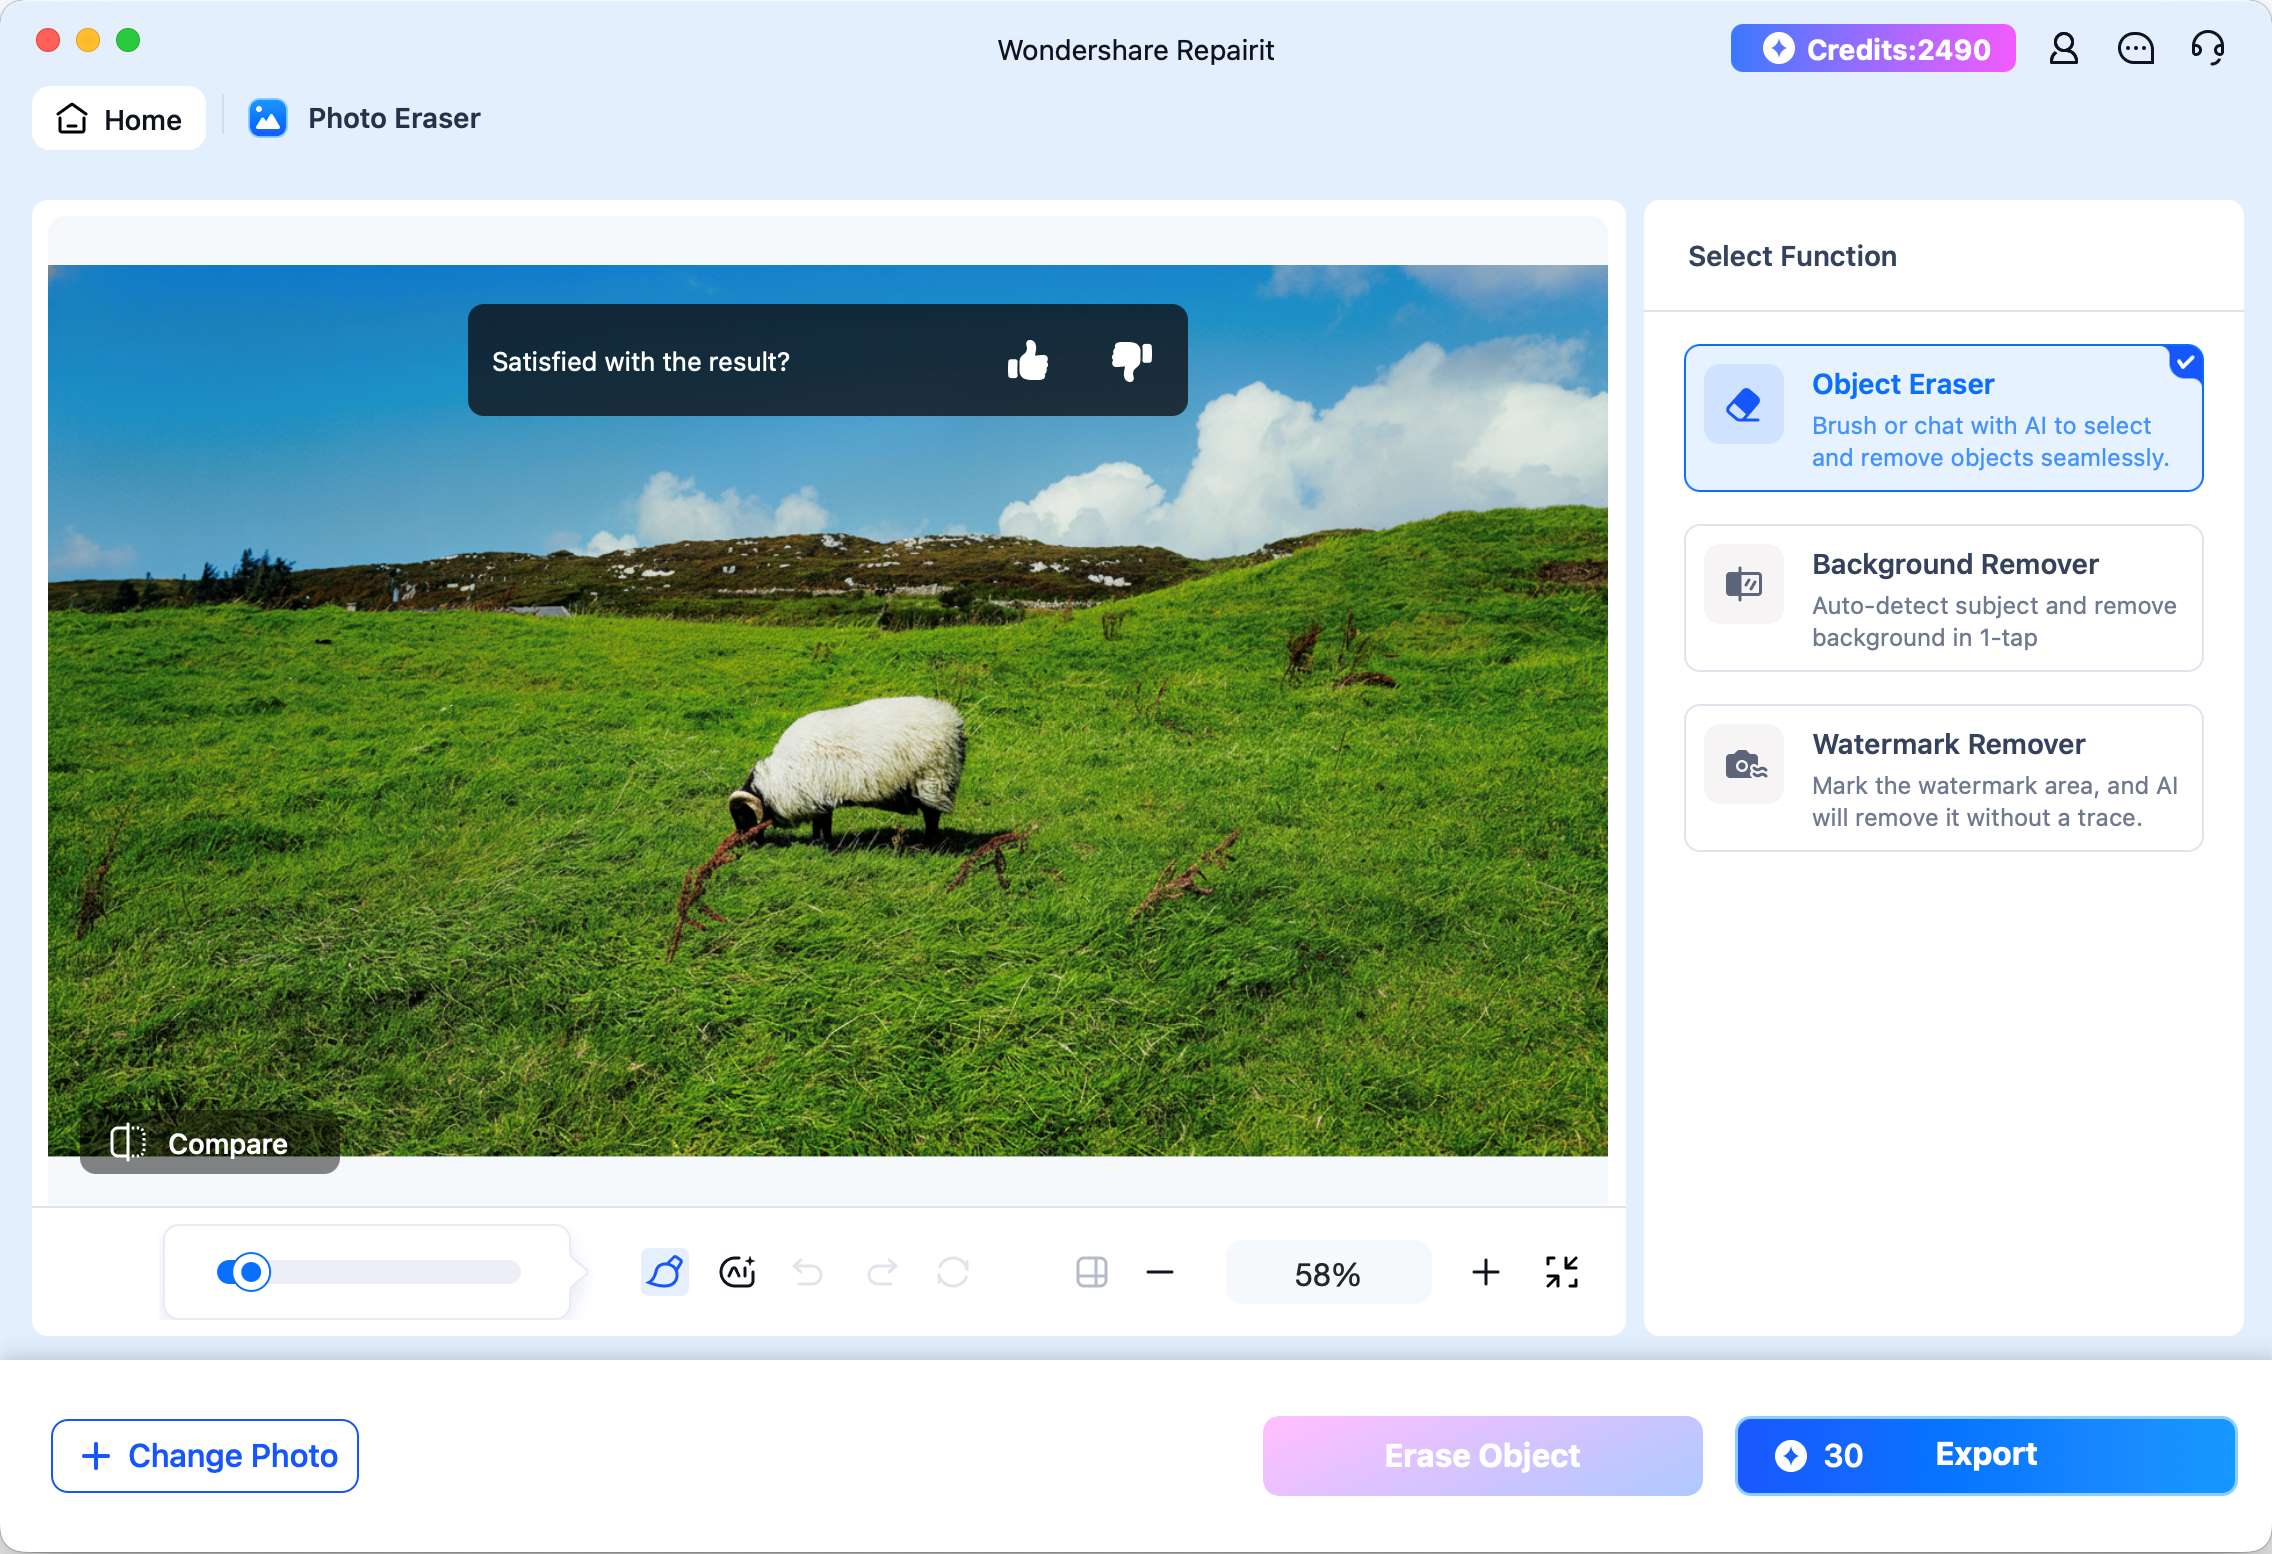Click the undo arrow icon

tap(808, 1272)
